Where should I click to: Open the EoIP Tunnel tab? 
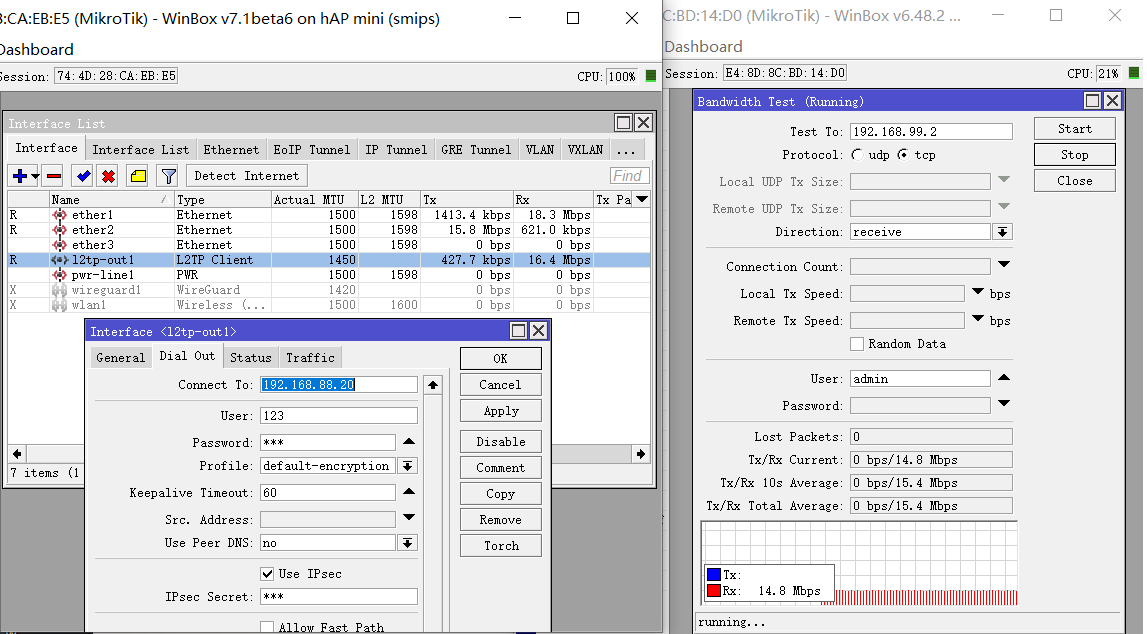[x=312, y=150]
